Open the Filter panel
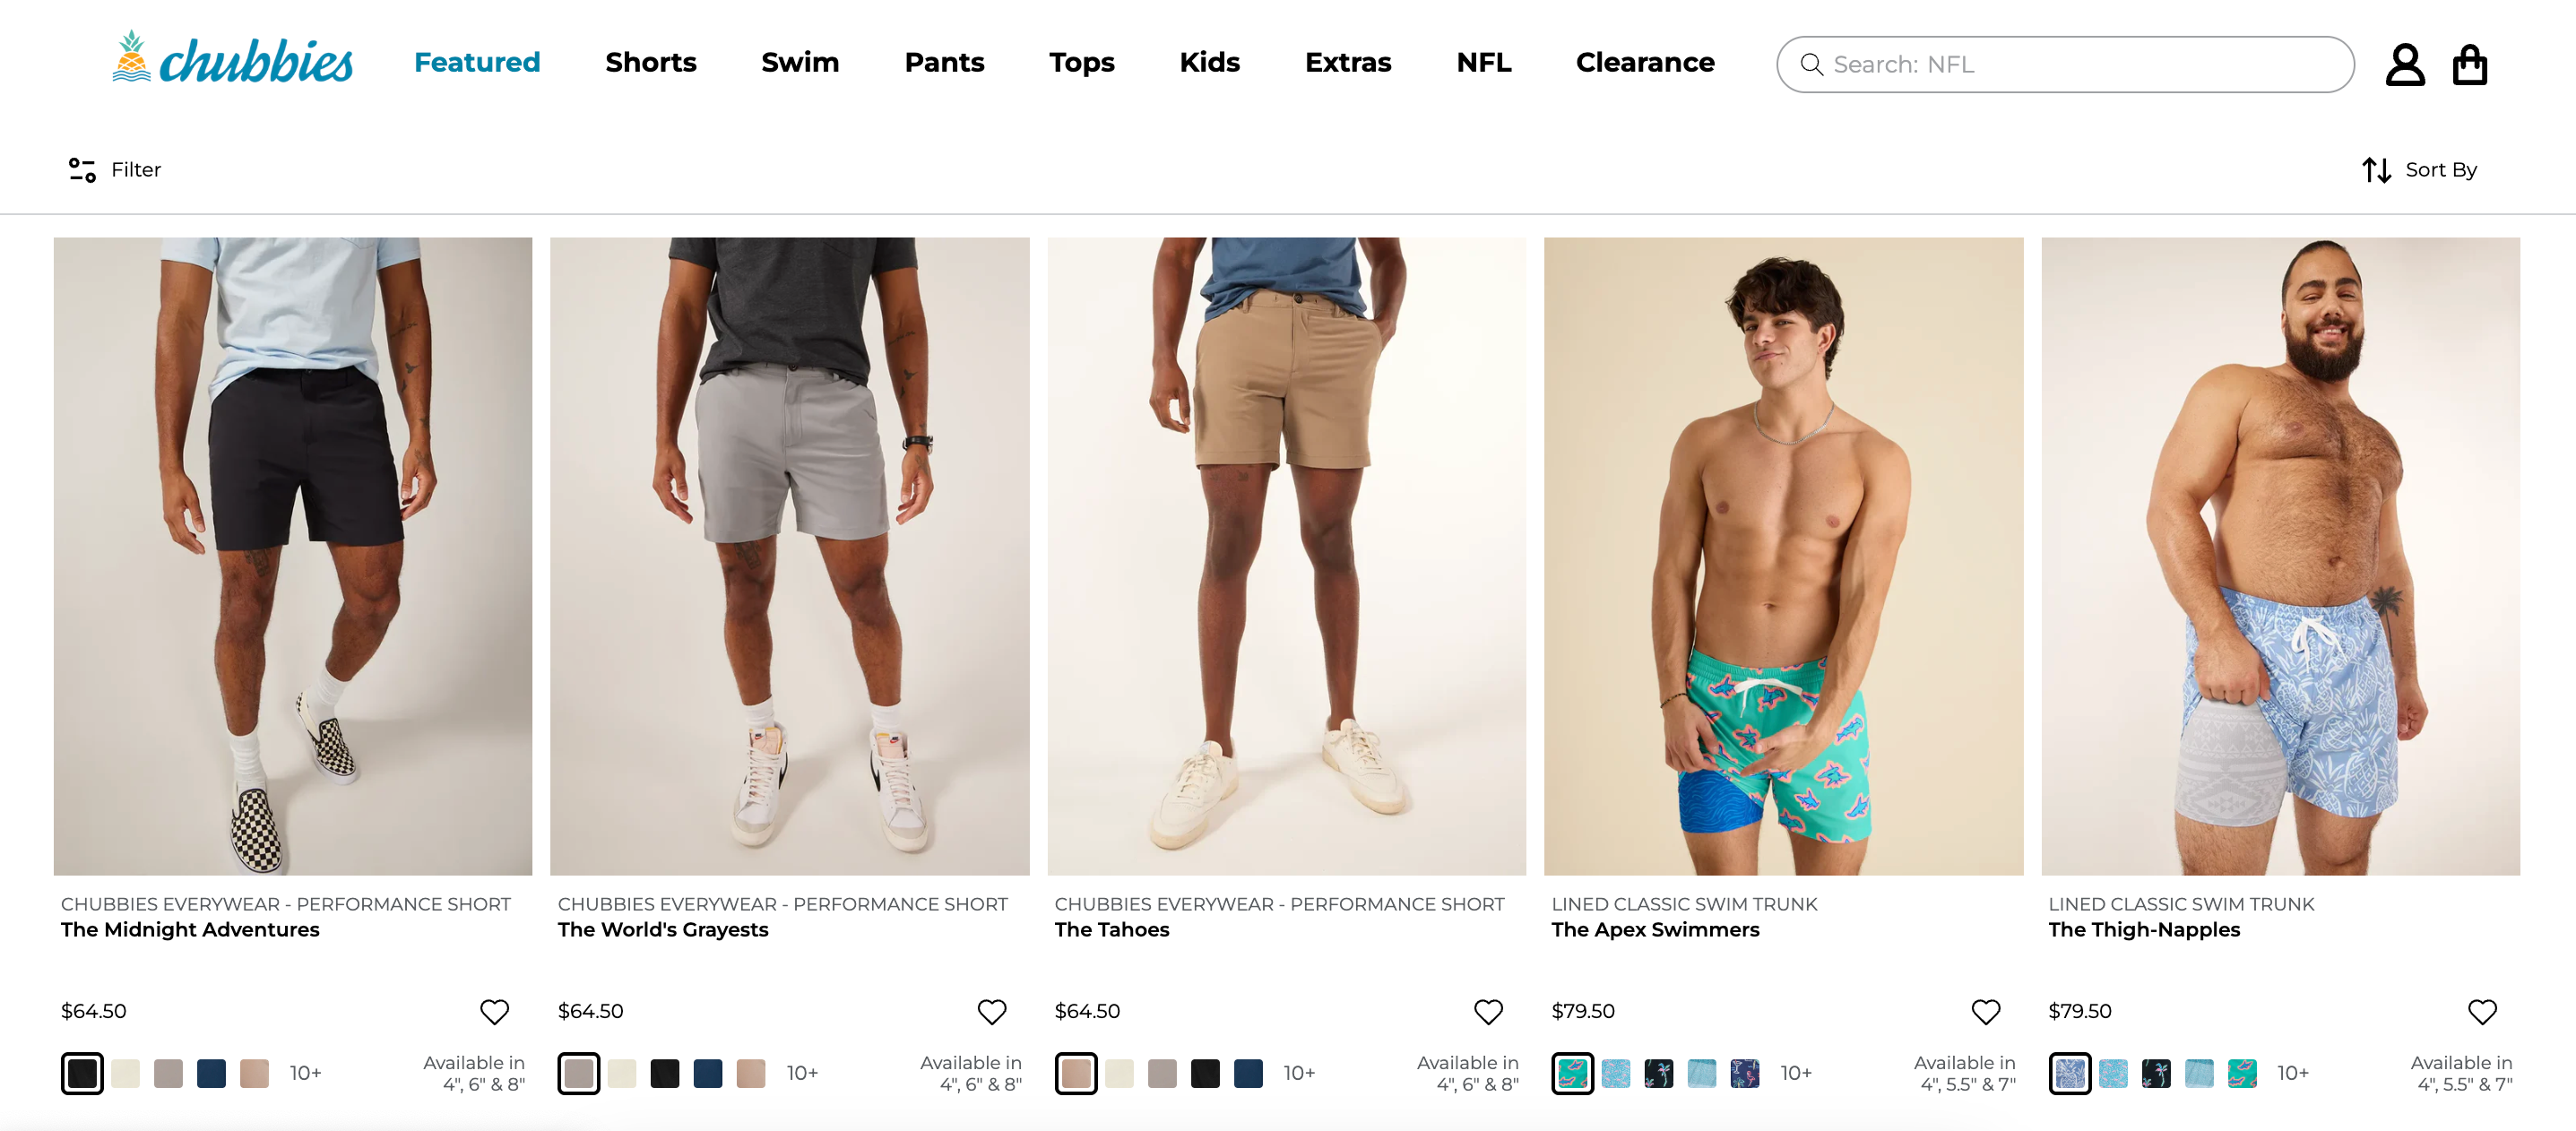Viewport: 2576px width, 1131px height. (x=115, y=170)
